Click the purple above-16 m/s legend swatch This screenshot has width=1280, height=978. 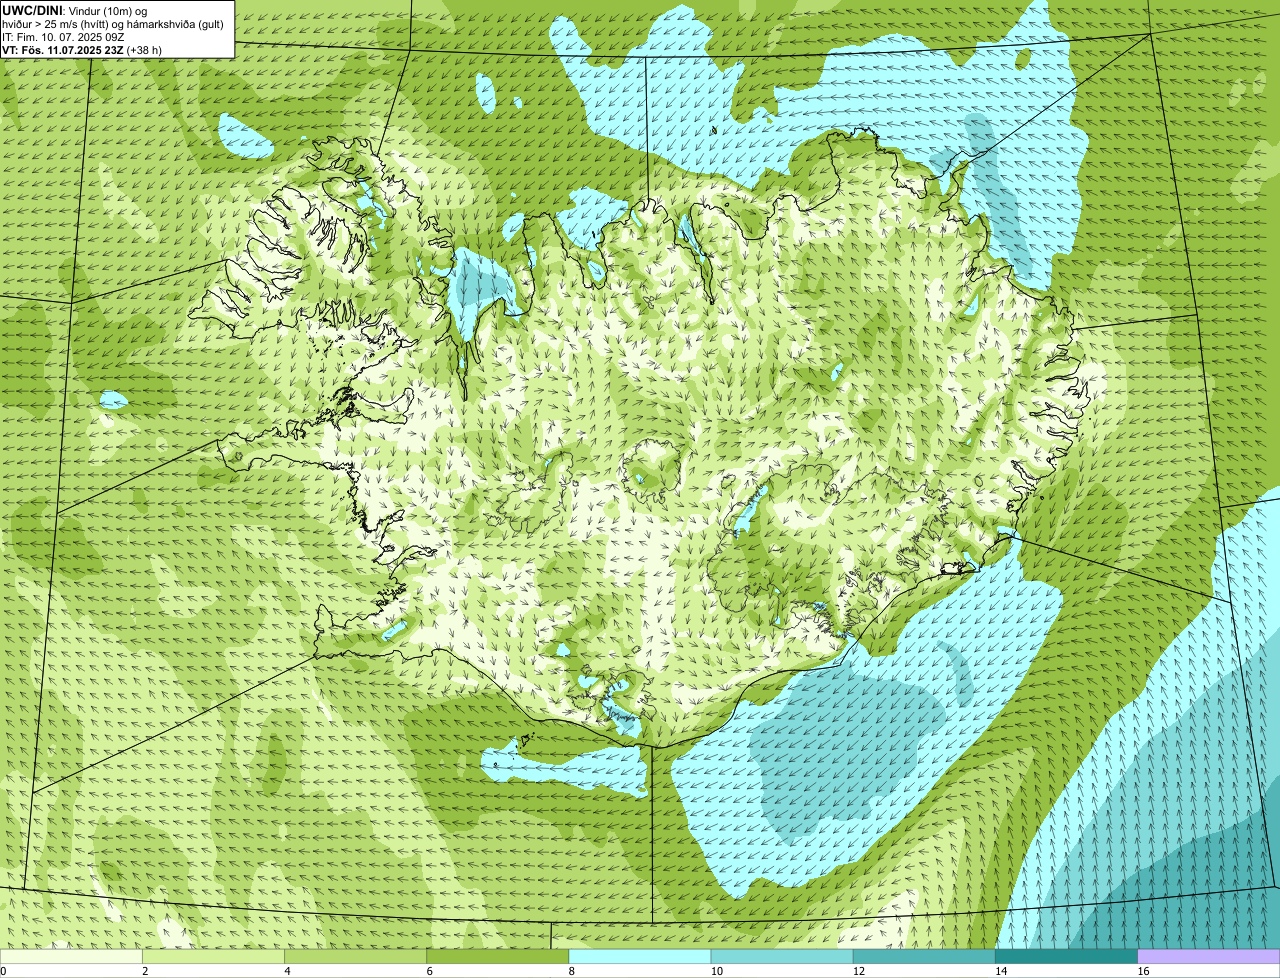pyautogui.click(x=1209, y=956)
